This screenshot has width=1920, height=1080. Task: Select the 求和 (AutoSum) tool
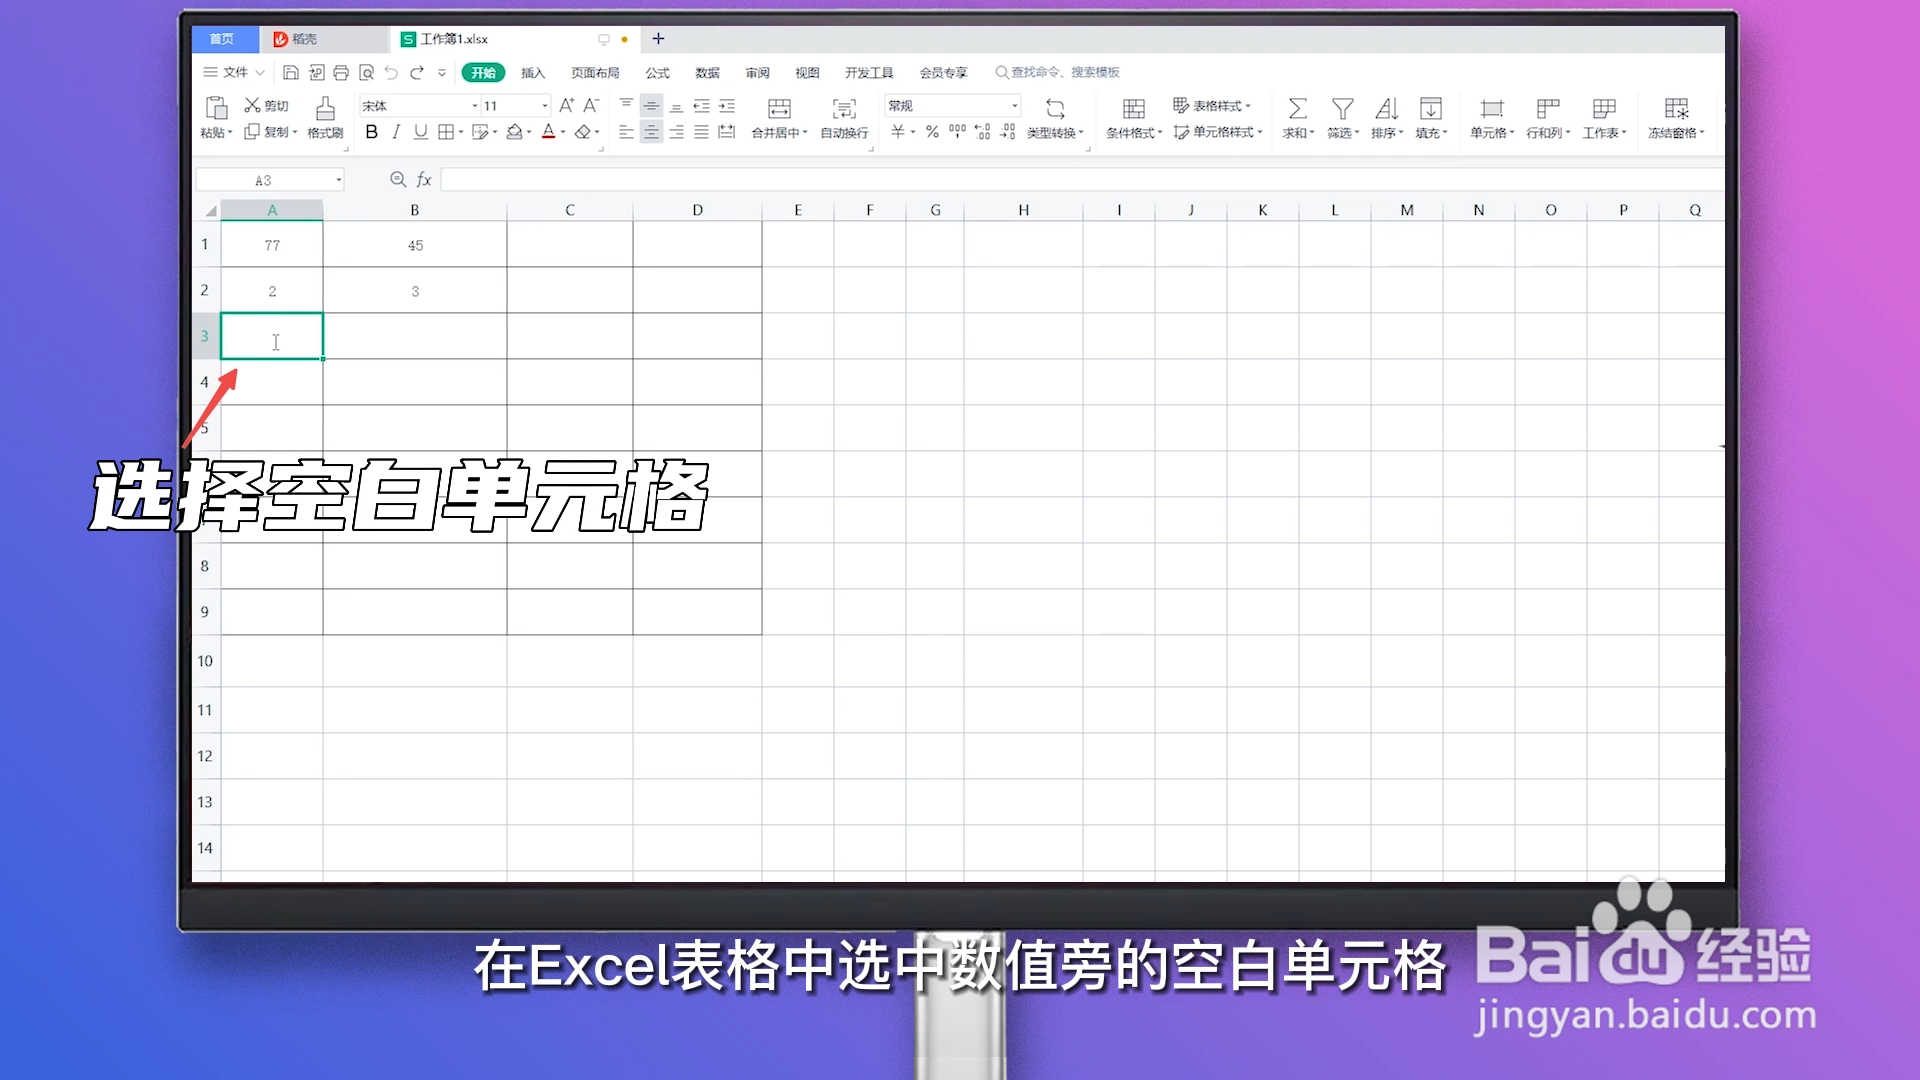[1297, 118]
